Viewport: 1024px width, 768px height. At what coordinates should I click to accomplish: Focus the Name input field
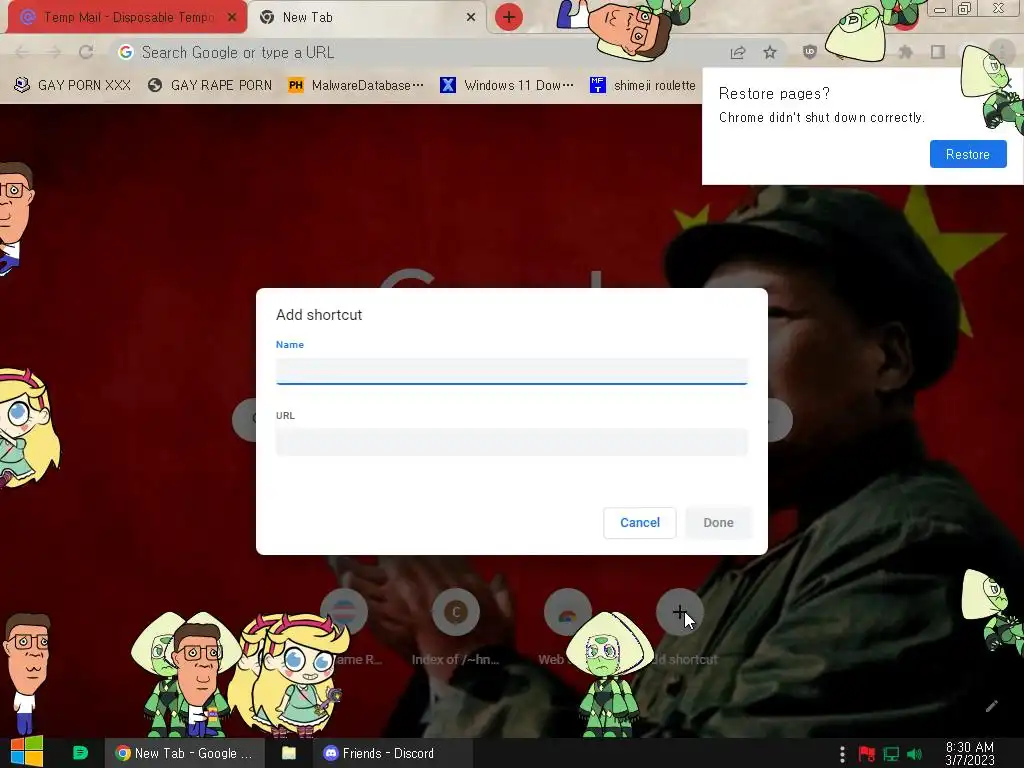[x=511, y=371]
